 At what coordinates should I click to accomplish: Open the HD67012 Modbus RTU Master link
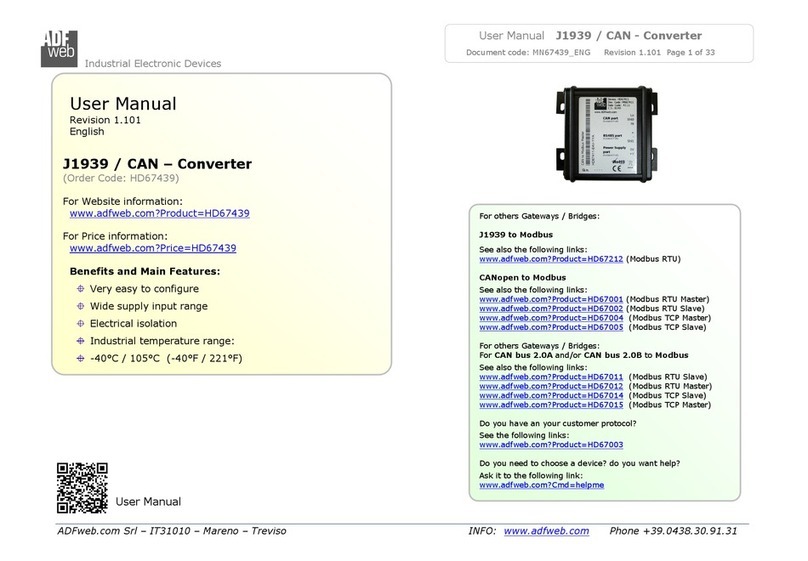(551, 386)
